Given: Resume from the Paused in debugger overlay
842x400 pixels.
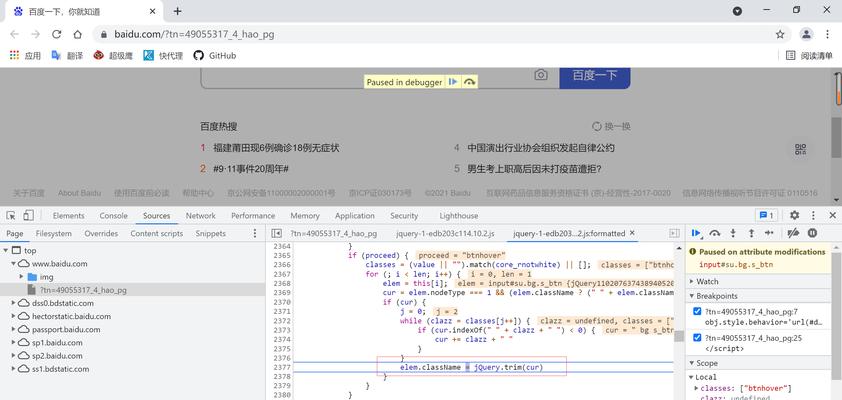Looking at the screenshot, I should tap(453, 82).
